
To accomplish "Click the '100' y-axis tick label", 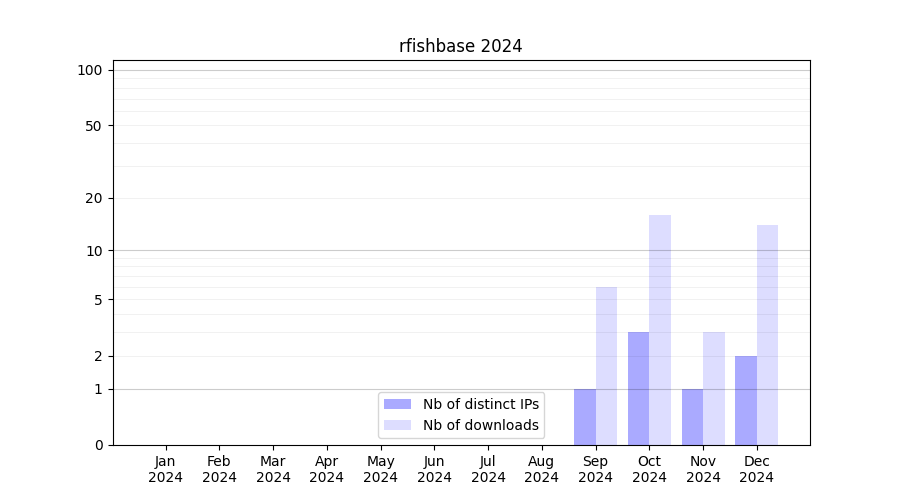I will pos(90,70).
